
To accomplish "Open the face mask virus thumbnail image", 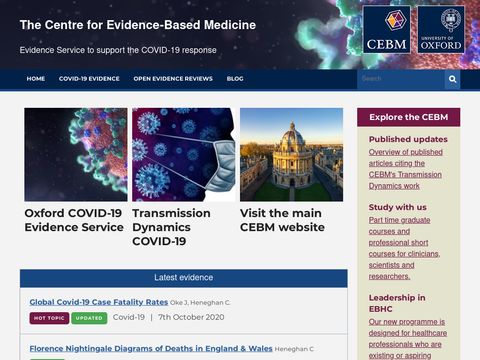I will click(184, 154).
